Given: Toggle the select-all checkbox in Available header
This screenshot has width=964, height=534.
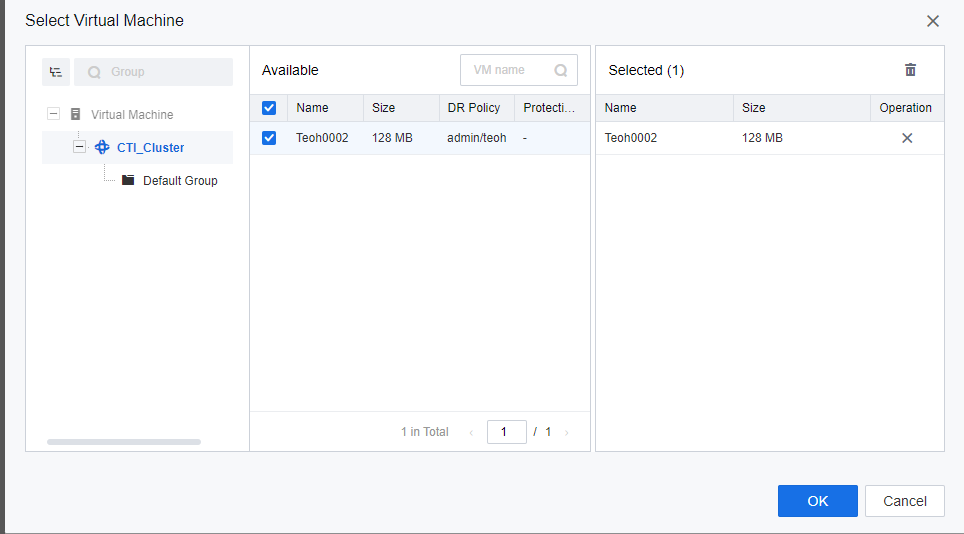Looking at the screenshot, I should tap(269, 108).
